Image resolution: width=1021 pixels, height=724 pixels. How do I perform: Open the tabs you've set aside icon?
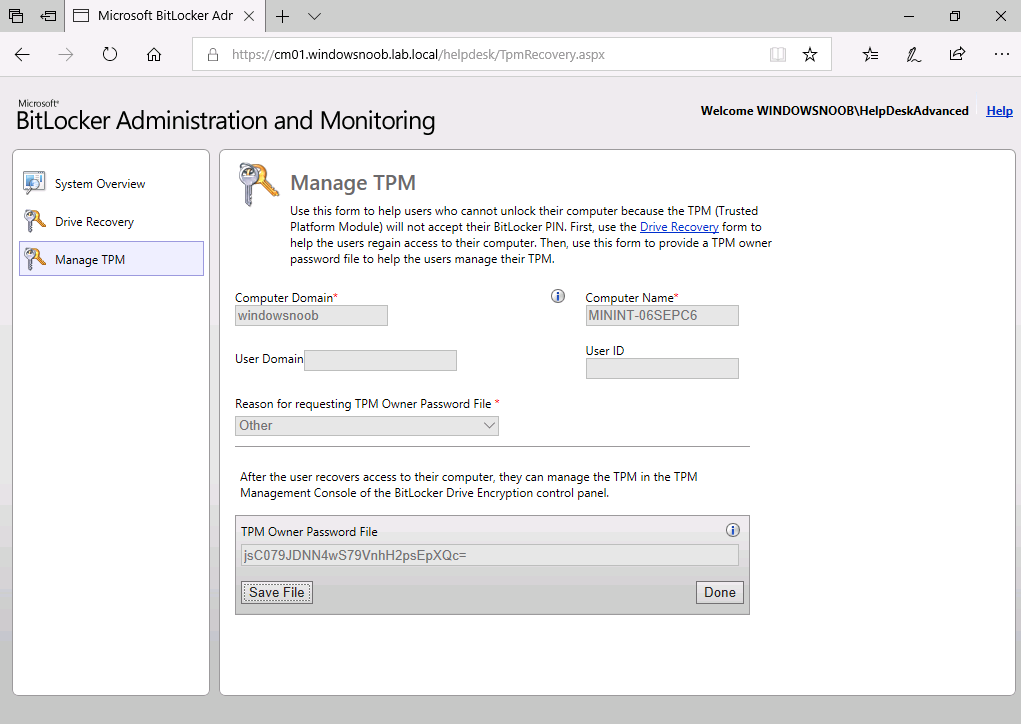[16, 16]
